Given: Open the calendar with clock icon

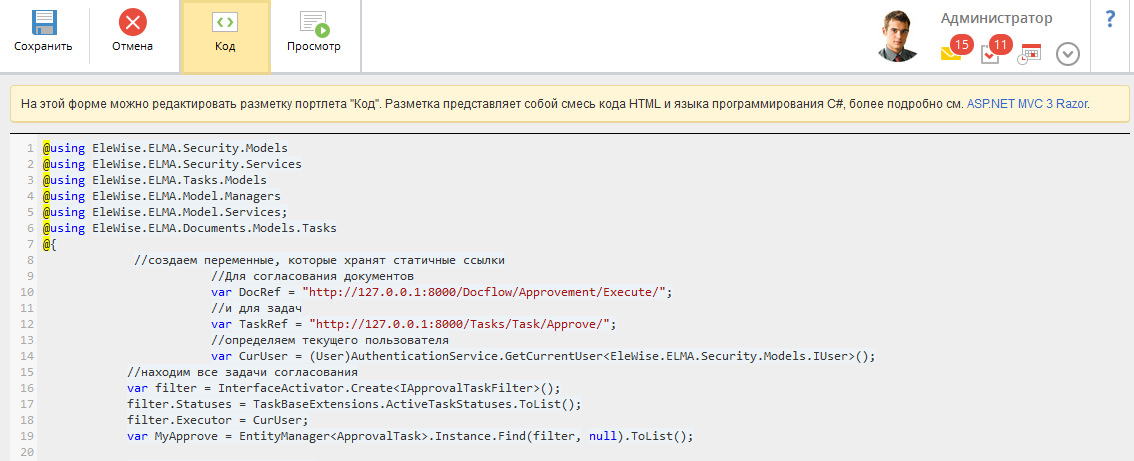Looking at the screenshot, I should (x=1029, y=54).
